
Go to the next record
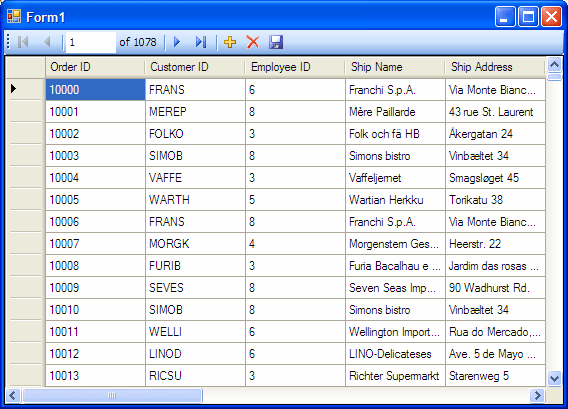pyautogui.click(x=177, y=42)
